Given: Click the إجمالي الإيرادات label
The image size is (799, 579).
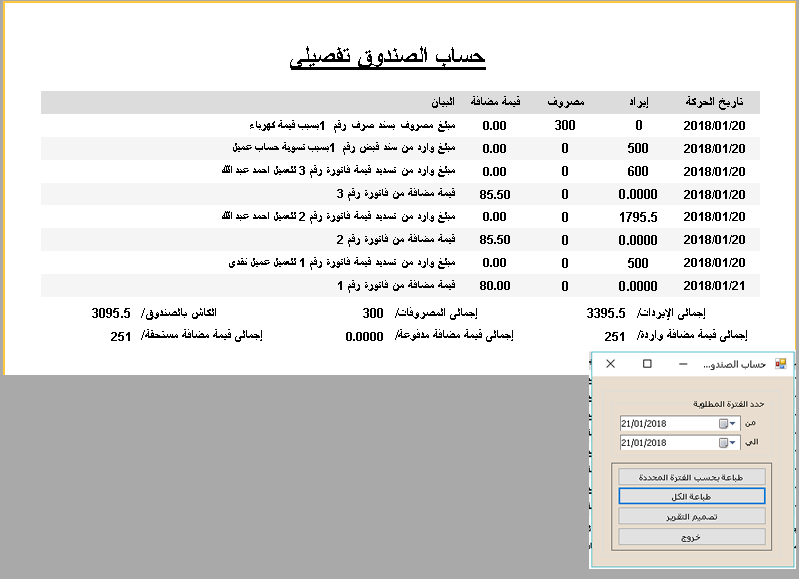Looking at the screenshot, I should [x=672, y=313].
